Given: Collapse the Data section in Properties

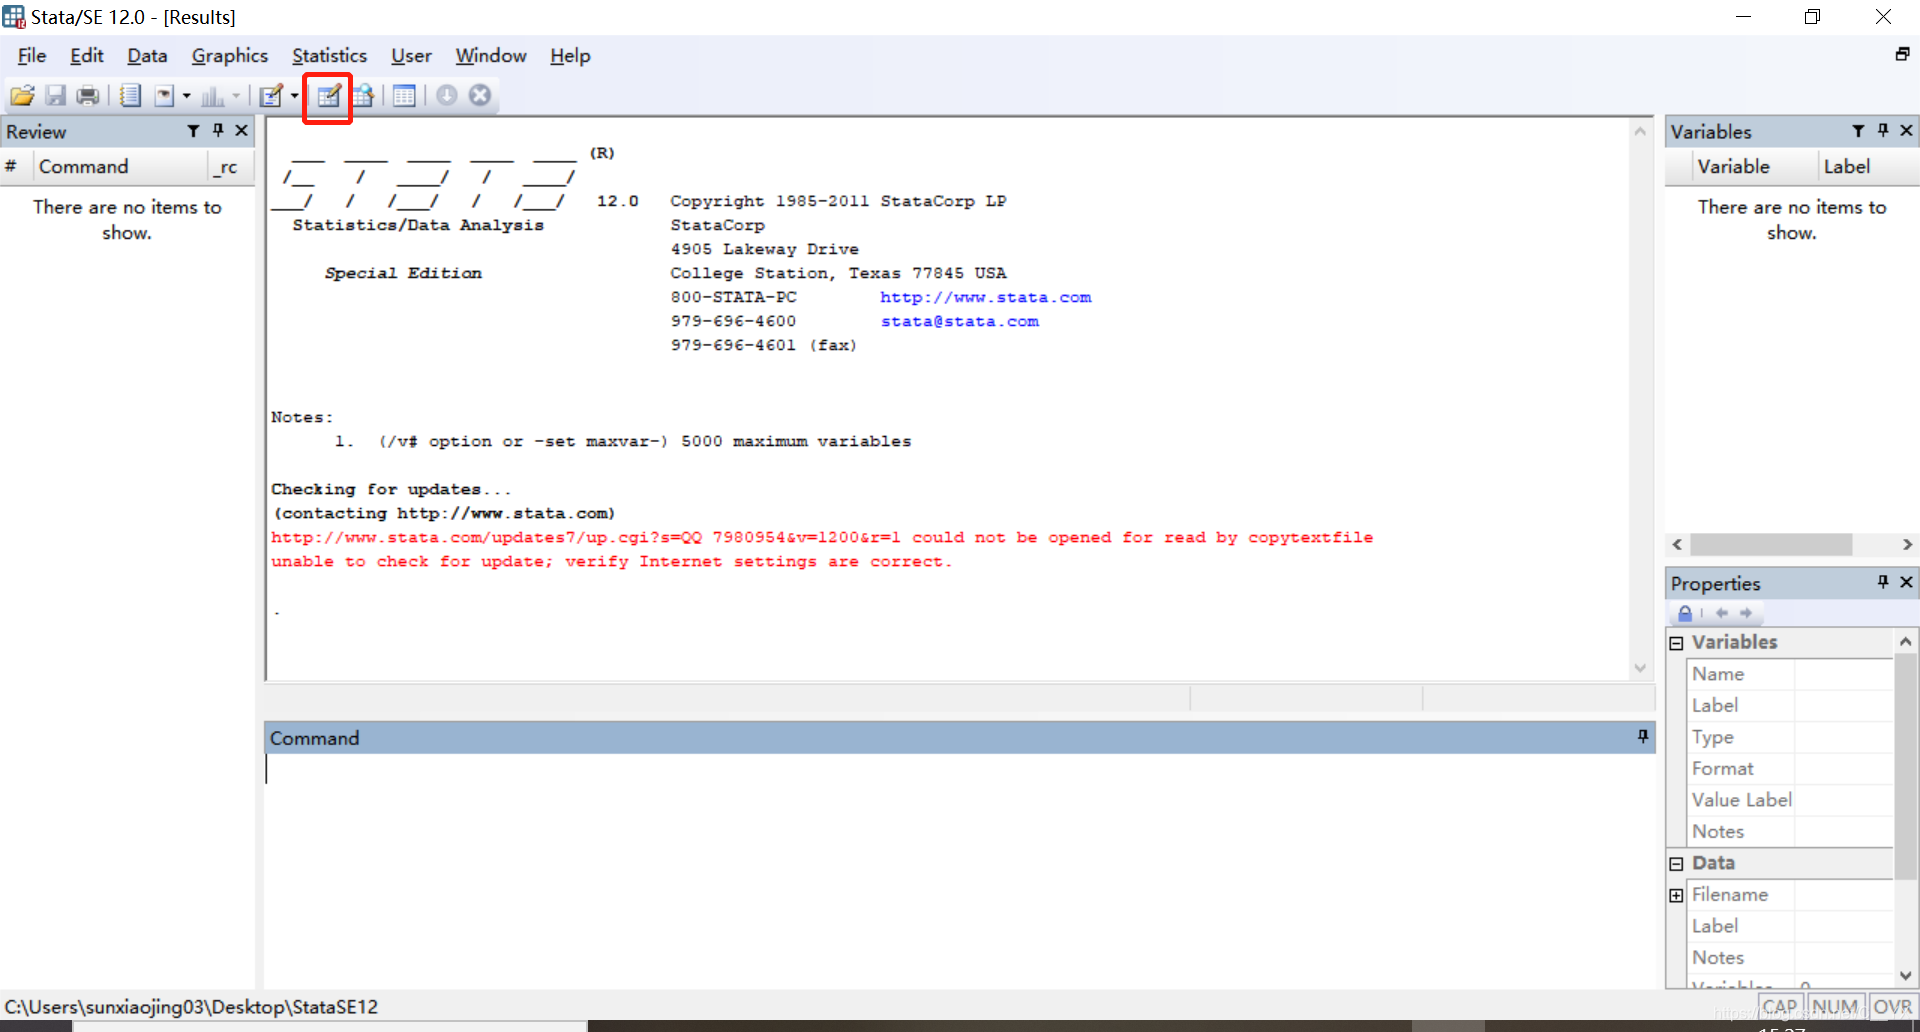Looking at the screenshot, I should (1677, 864).
